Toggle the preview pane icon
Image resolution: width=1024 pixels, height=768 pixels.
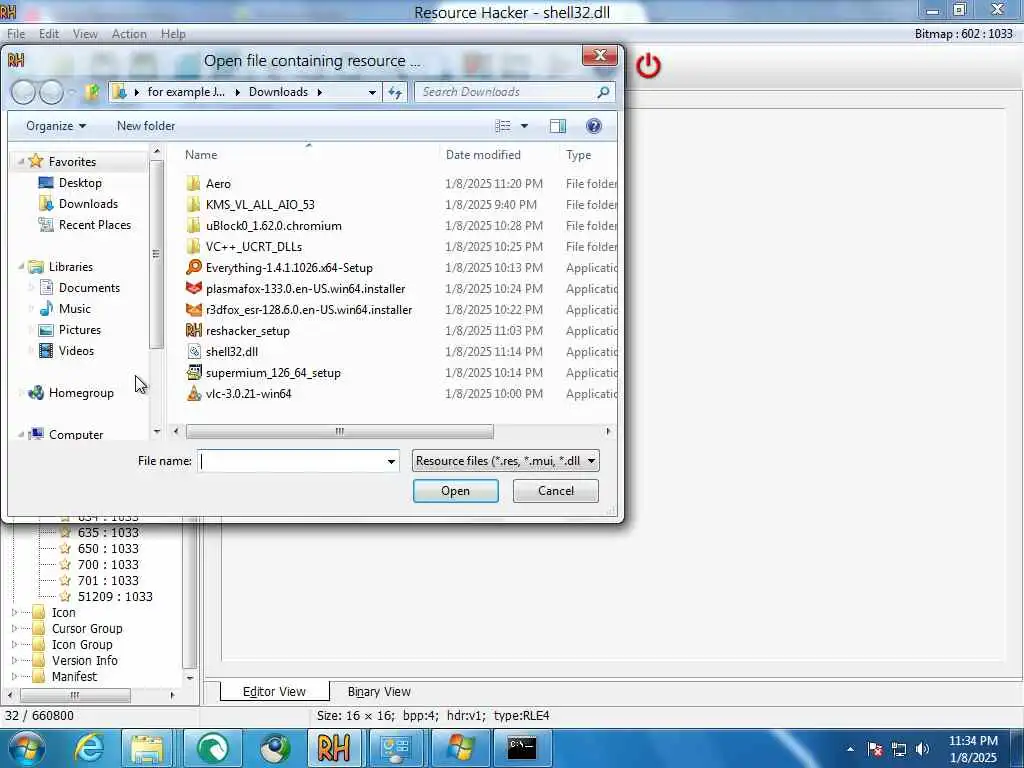(x=558, y=126)
